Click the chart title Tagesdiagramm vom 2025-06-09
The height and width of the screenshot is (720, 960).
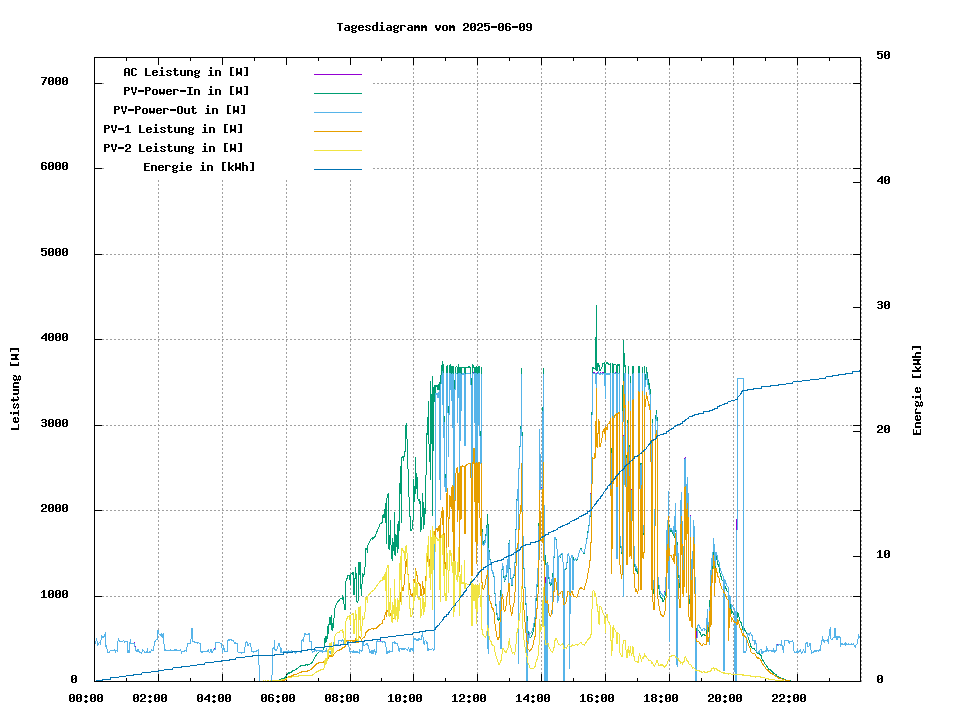434,27
